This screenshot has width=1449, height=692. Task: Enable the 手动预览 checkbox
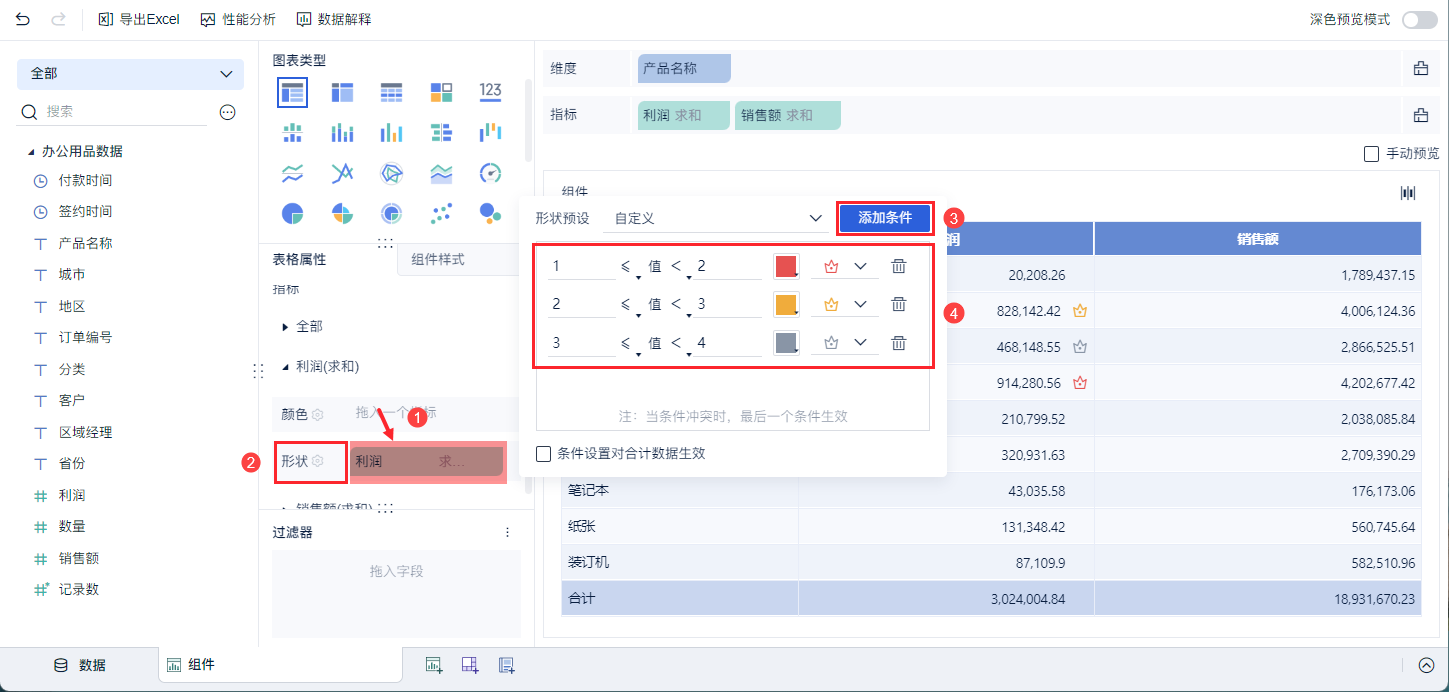click(1371, 154)
